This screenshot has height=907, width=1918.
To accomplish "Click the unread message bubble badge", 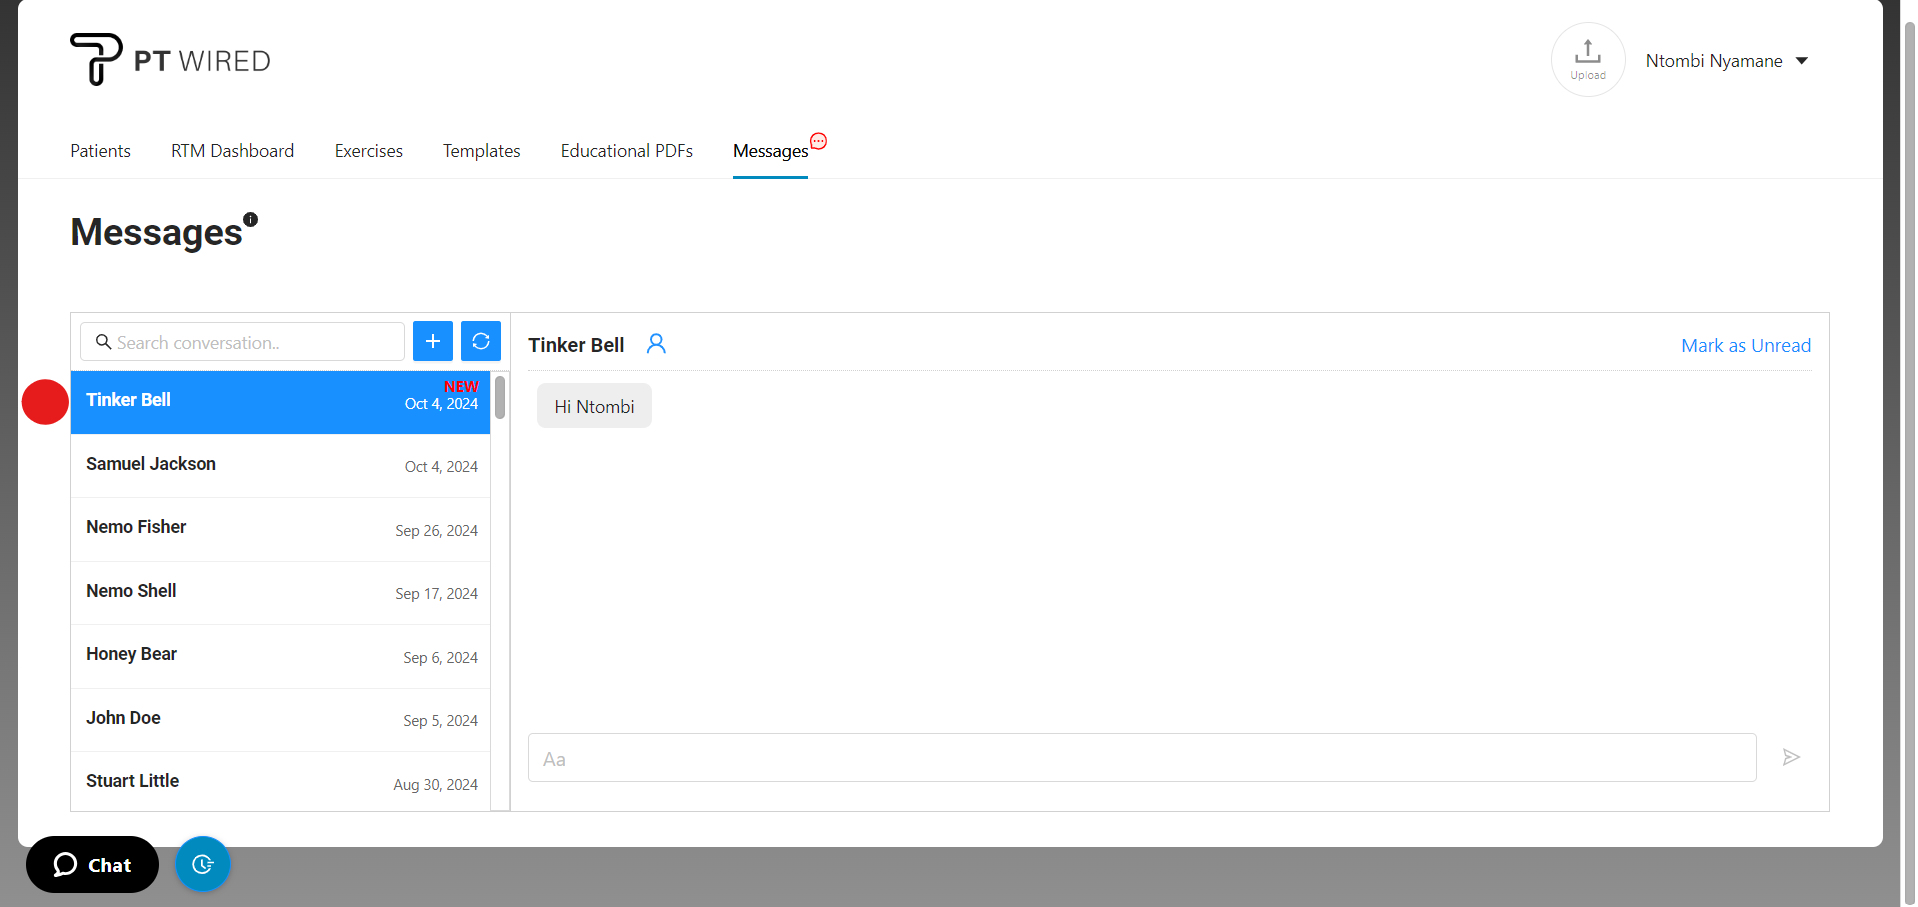I will click(x=818, y=141).
